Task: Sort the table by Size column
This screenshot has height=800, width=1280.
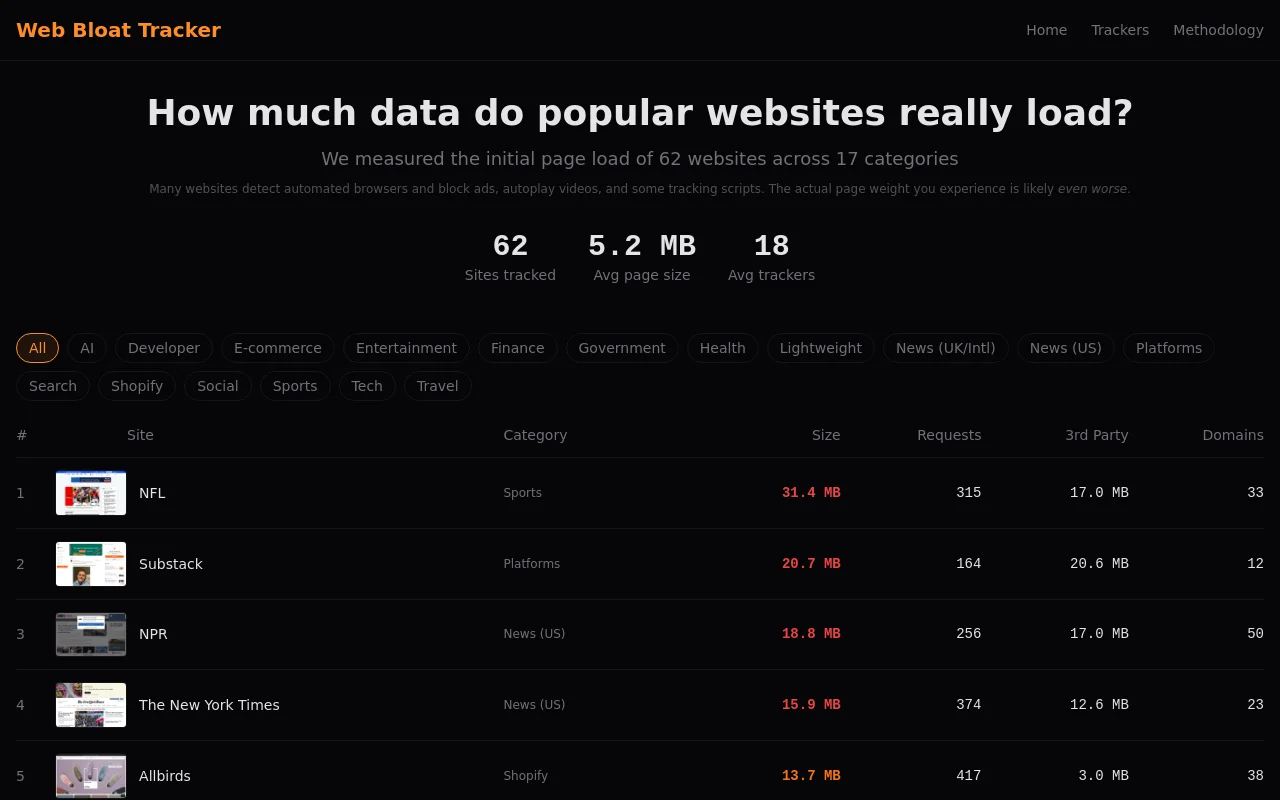Action: pyautogui.click(x=826, y=435)
